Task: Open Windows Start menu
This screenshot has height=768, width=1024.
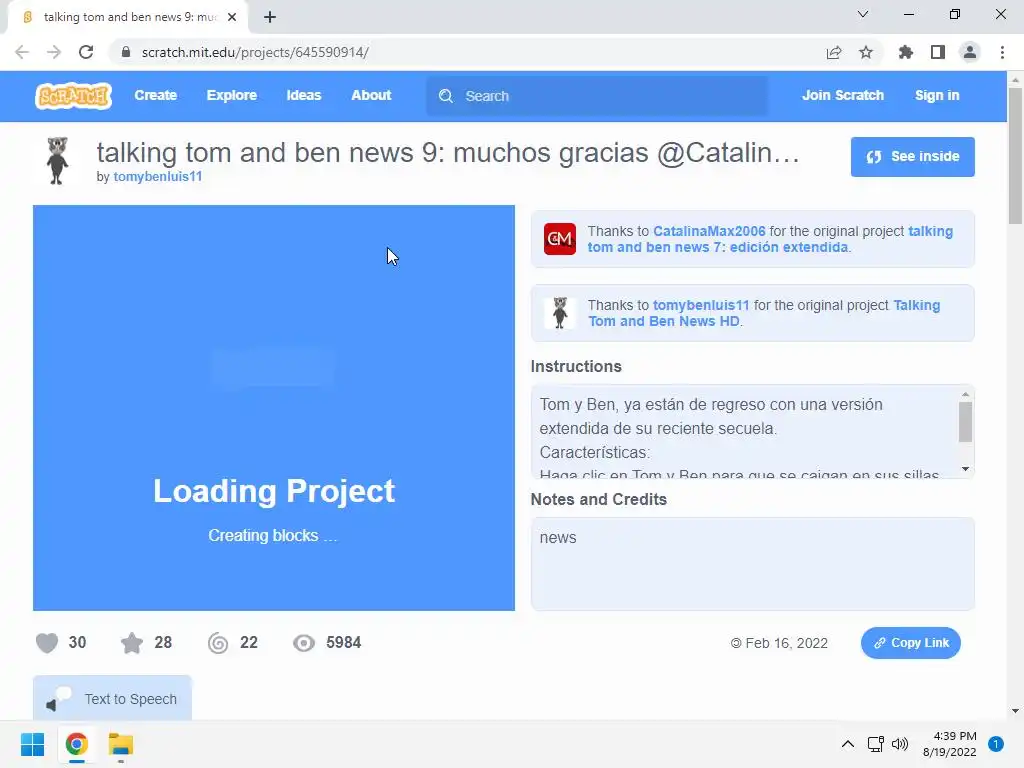Action: 32,744
